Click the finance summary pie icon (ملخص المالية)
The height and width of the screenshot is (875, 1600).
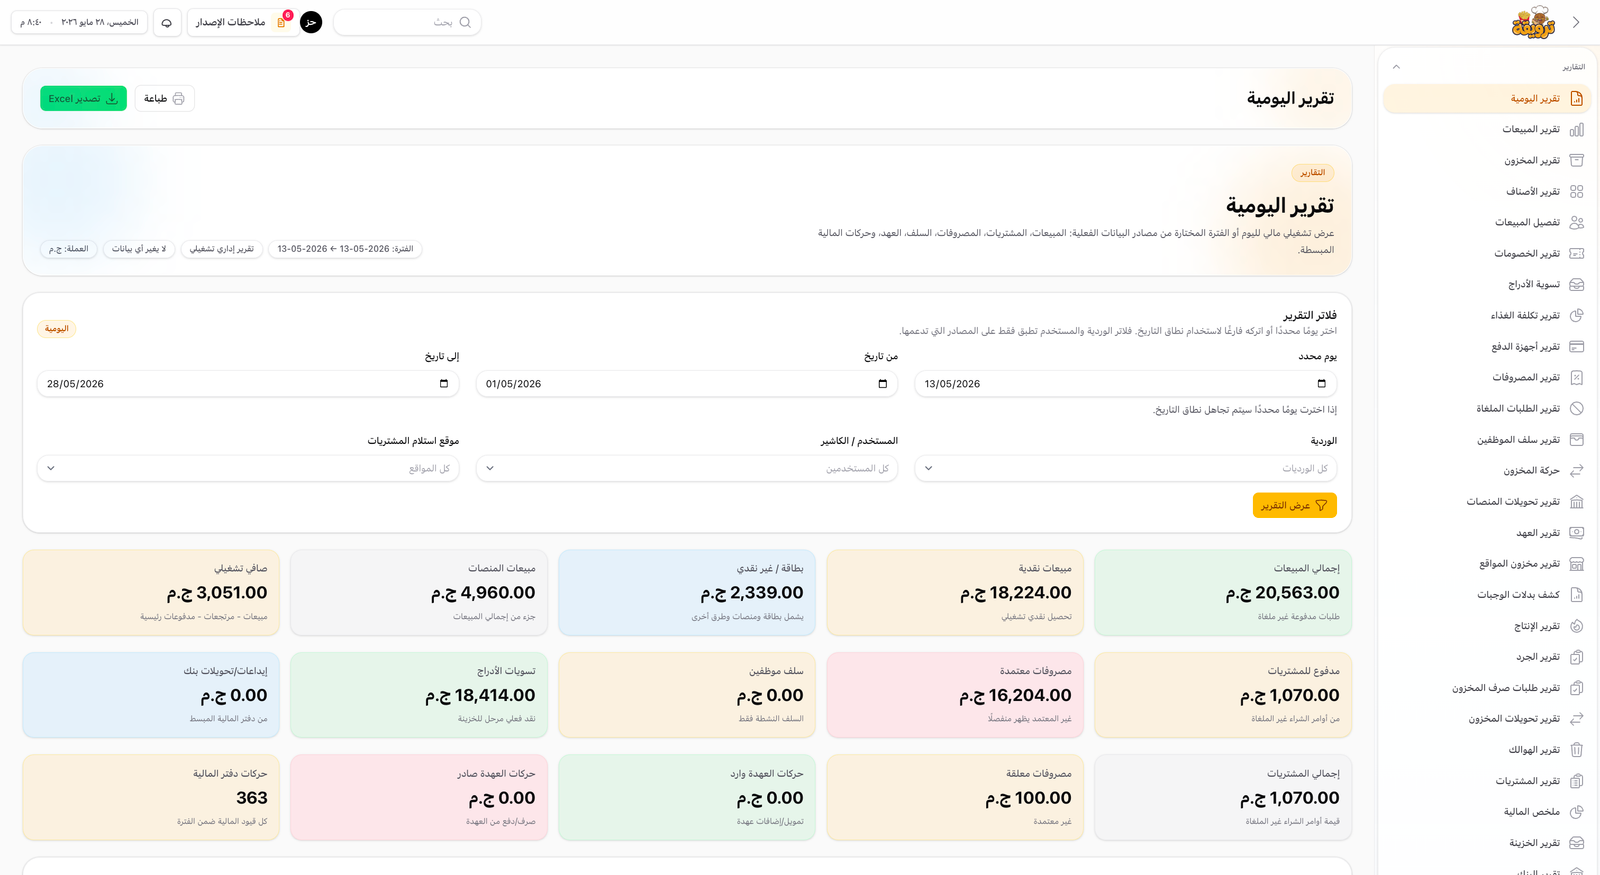[x=1576, y=811]
